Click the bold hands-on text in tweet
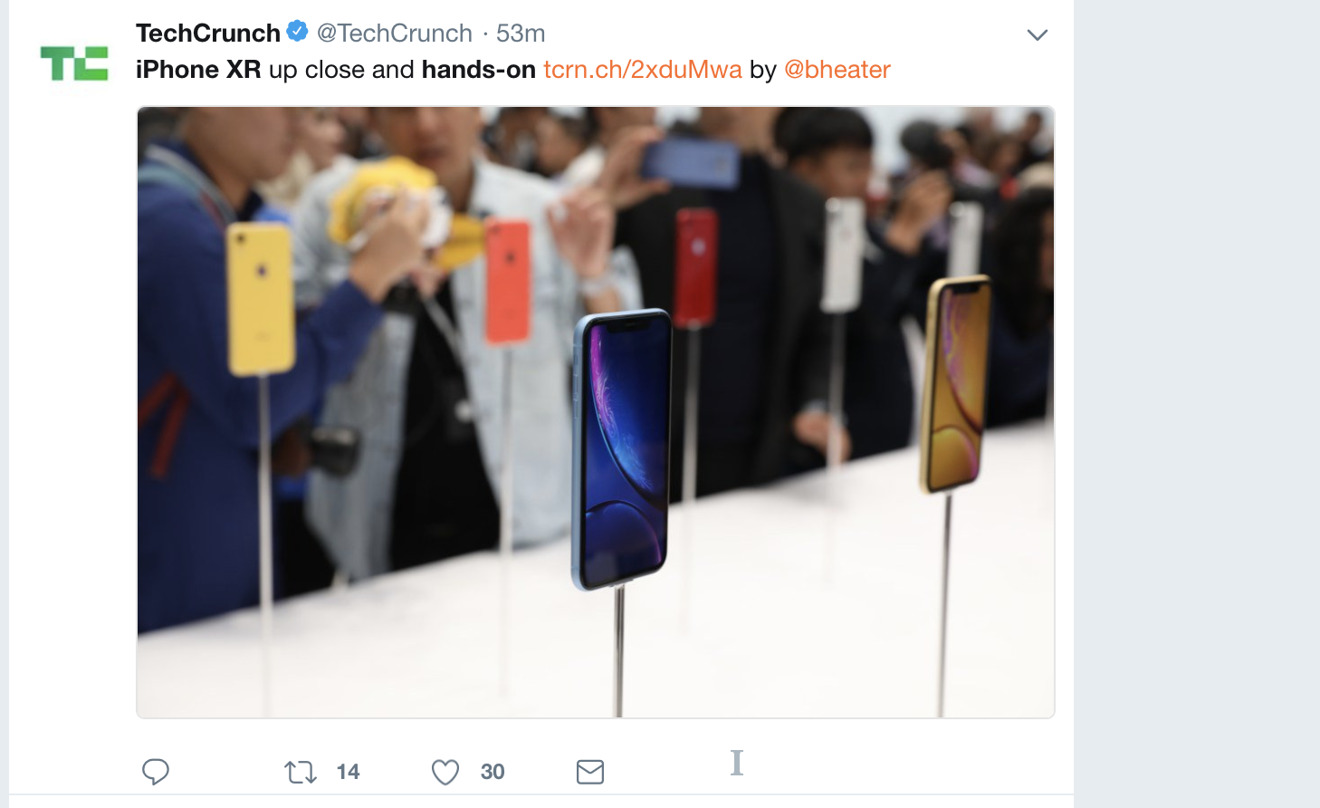The height and width of the screenshot is (808, 1320). 479,69
